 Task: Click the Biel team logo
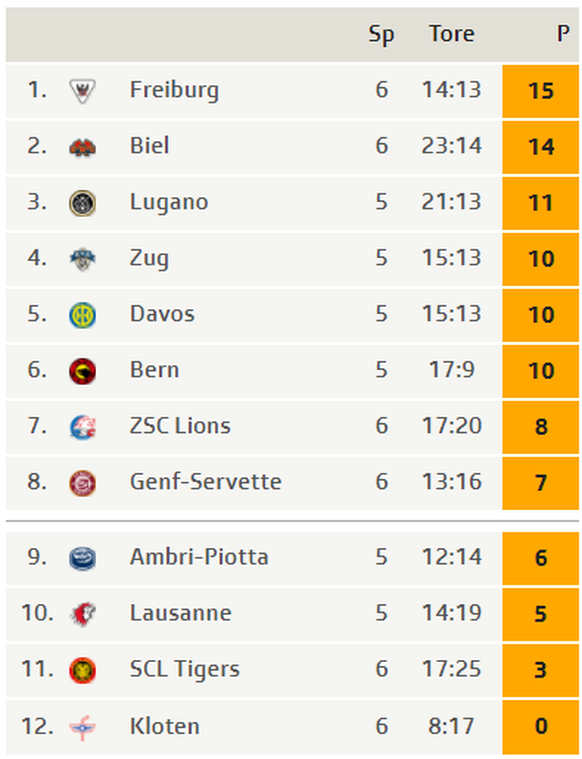coord(82,147)
